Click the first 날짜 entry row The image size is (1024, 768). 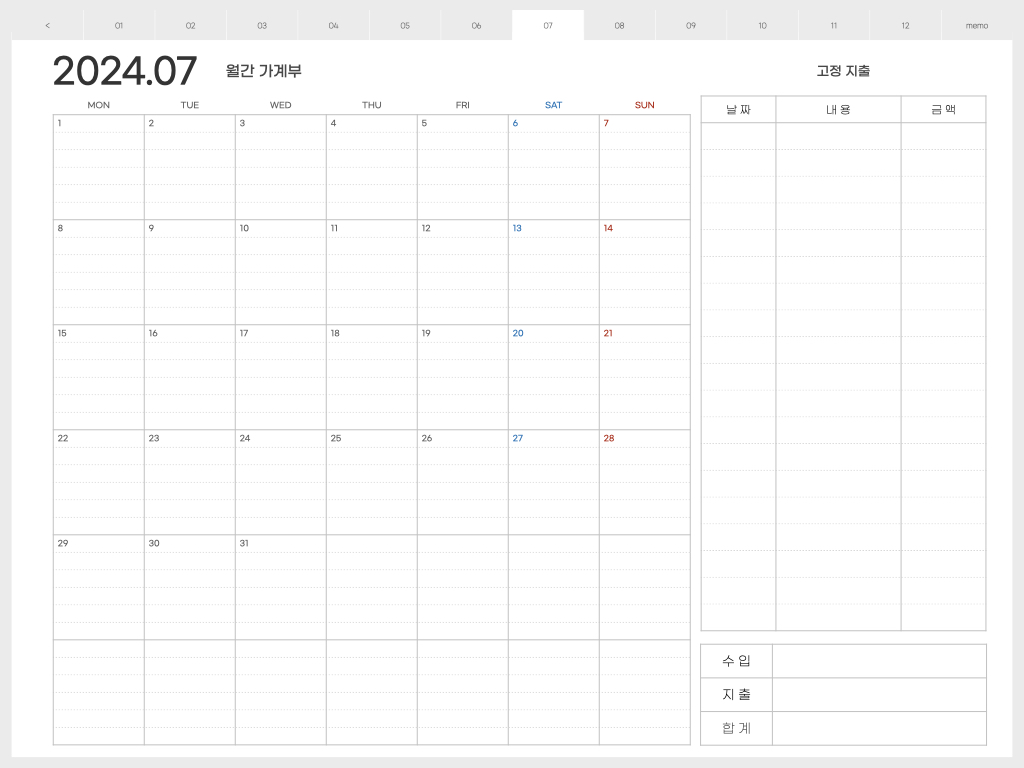(x=739, y=136)
